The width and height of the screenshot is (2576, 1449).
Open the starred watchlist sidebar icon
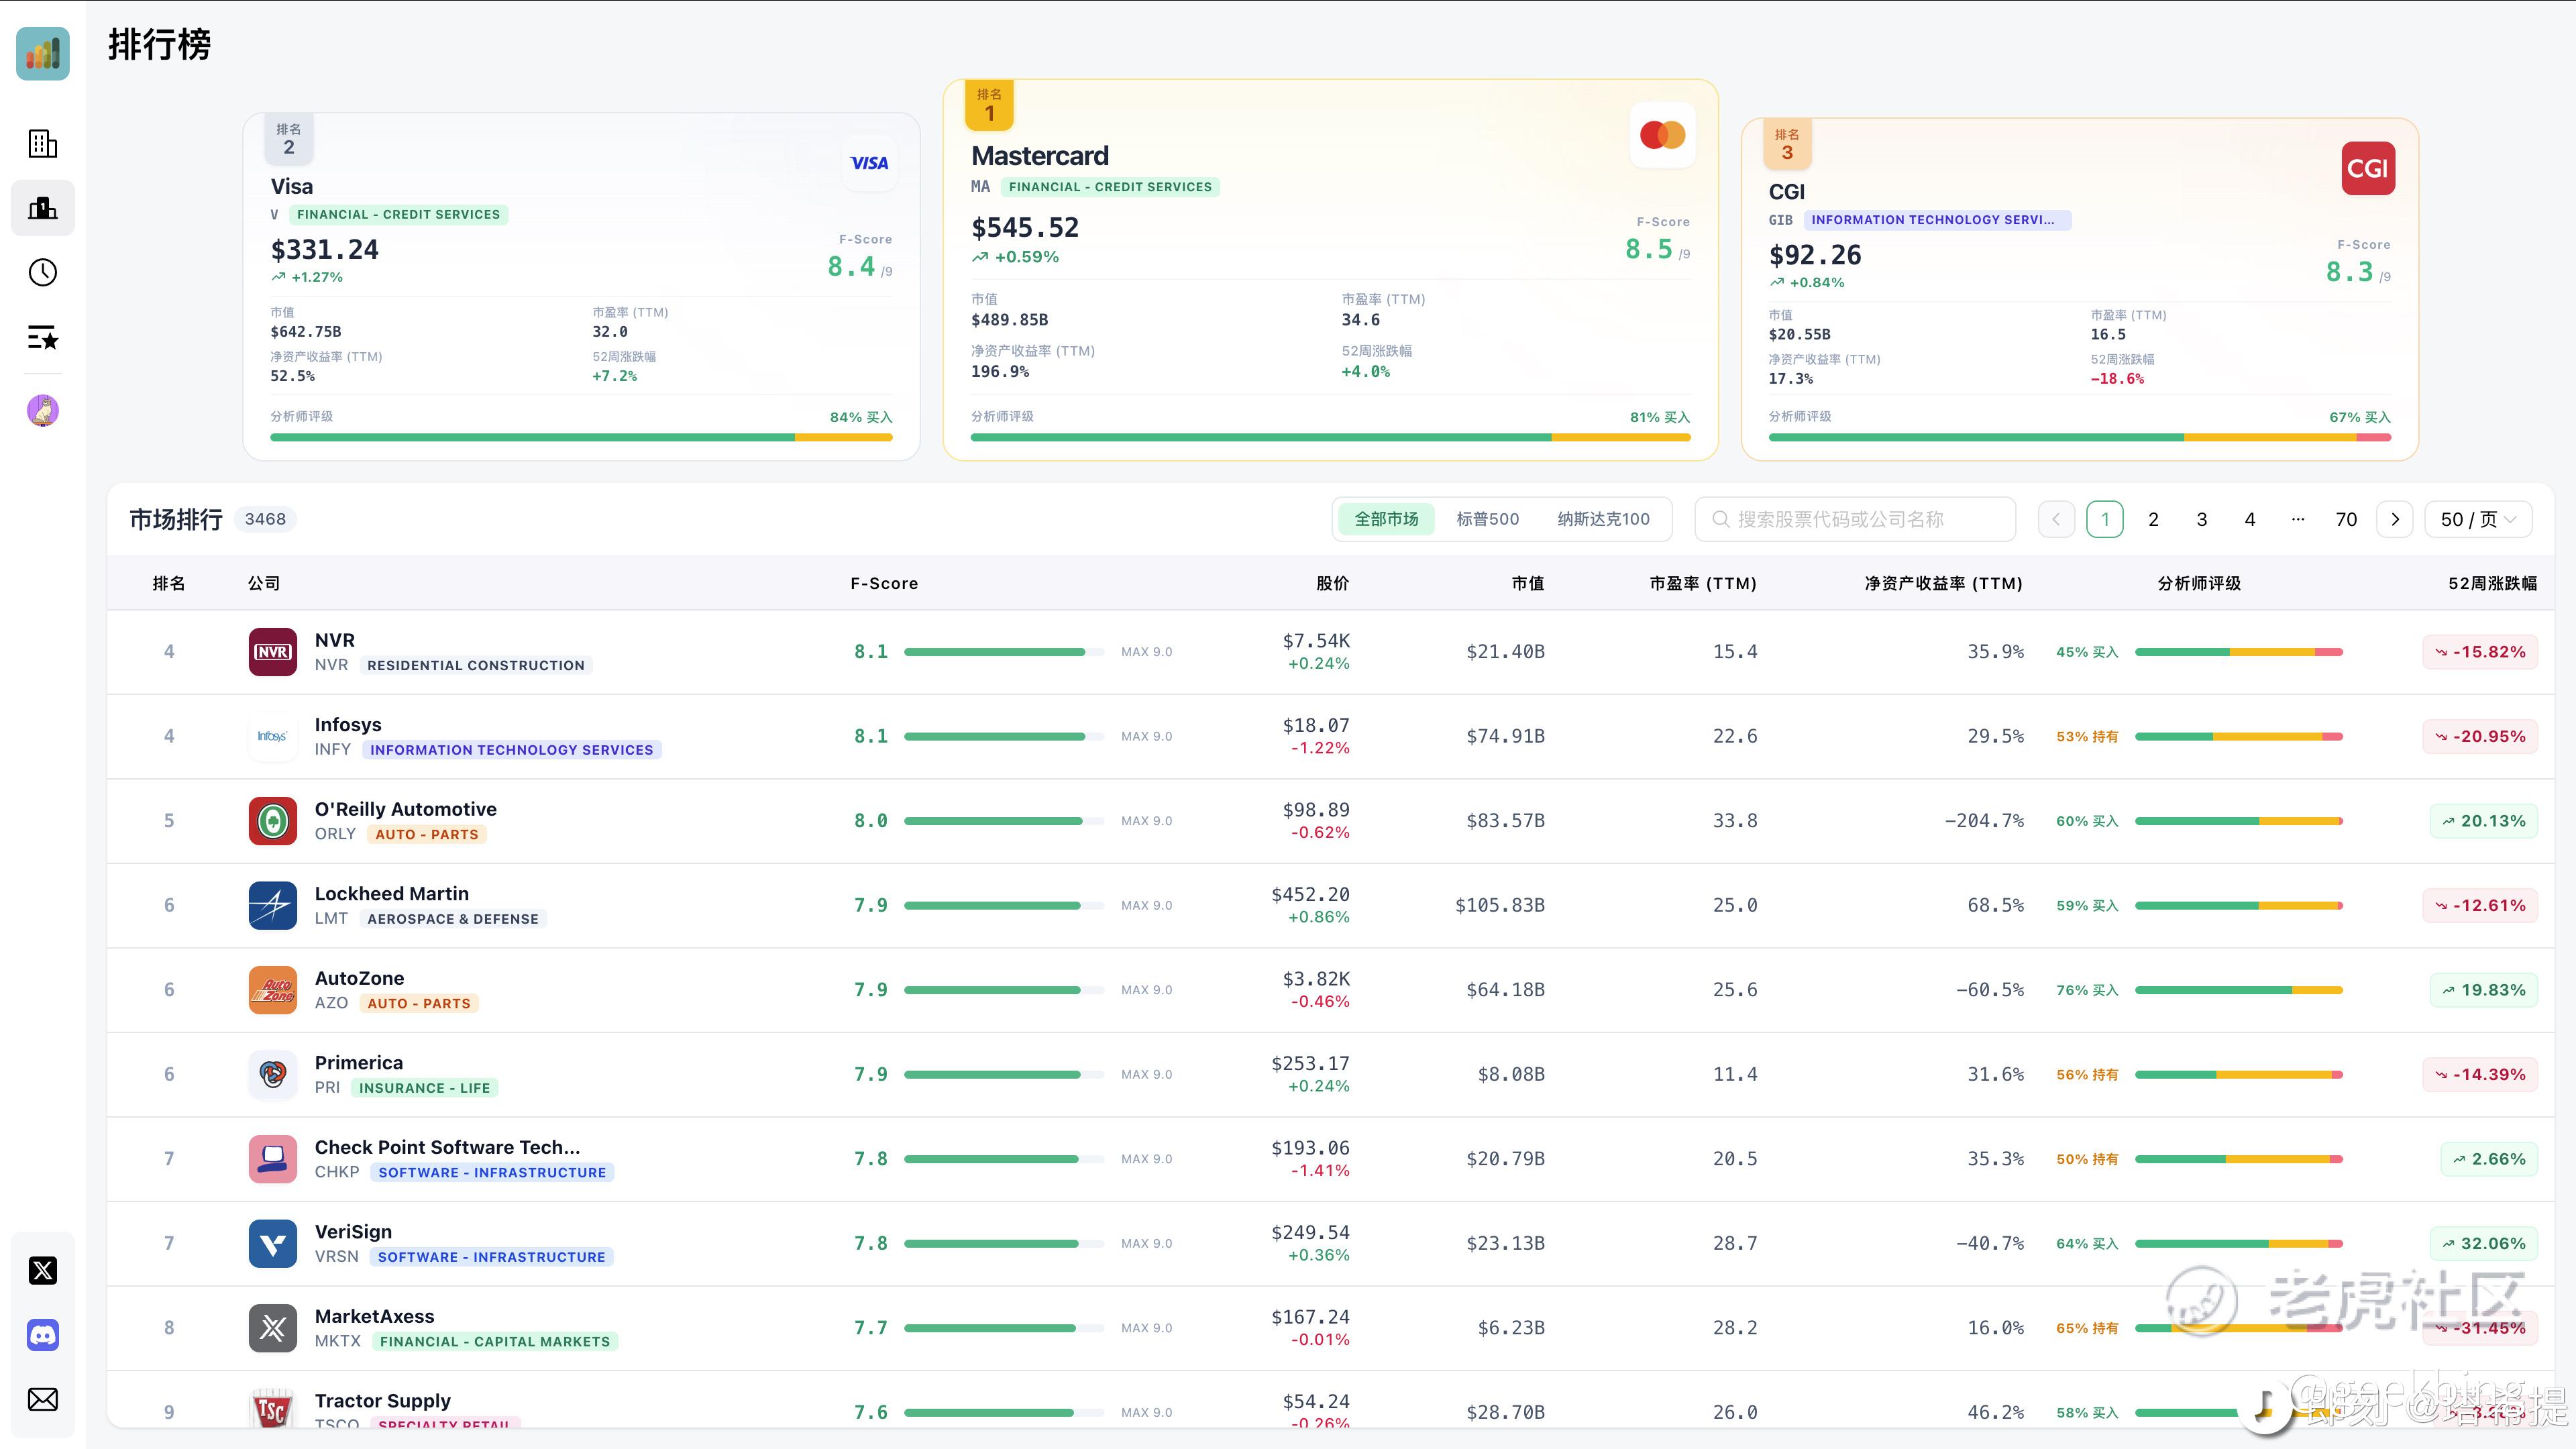(x=43, y=338)
